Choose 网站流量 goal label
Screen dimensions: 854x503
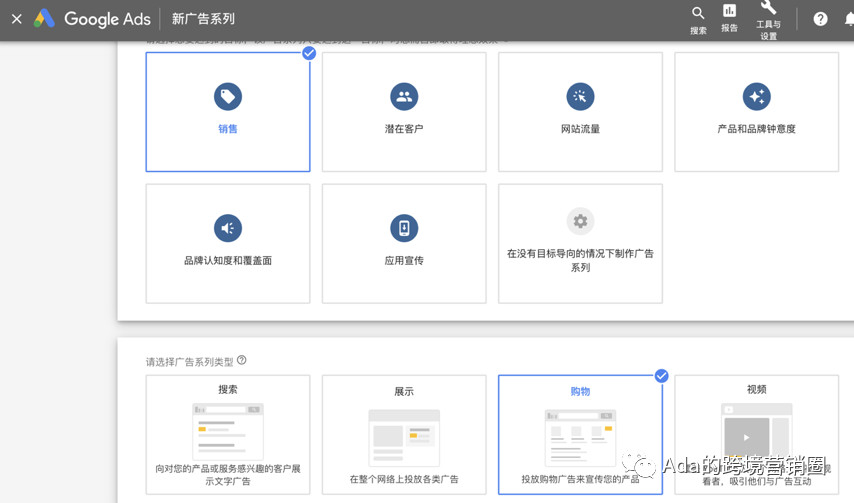(581, 129)
